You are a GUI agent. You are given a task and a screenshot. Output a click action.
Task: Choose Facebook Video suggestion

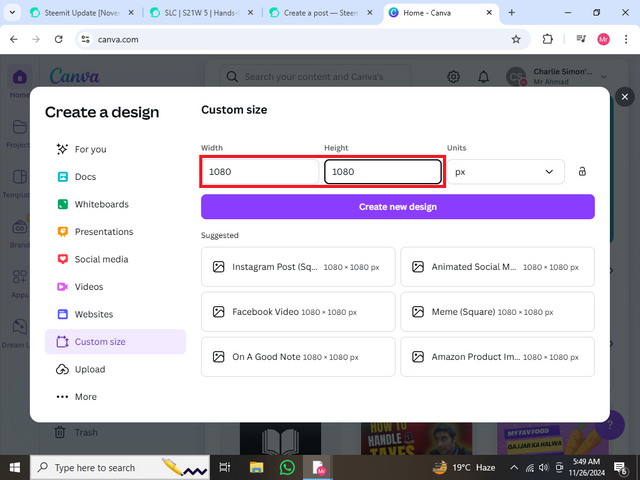click(x=298, y=312)
